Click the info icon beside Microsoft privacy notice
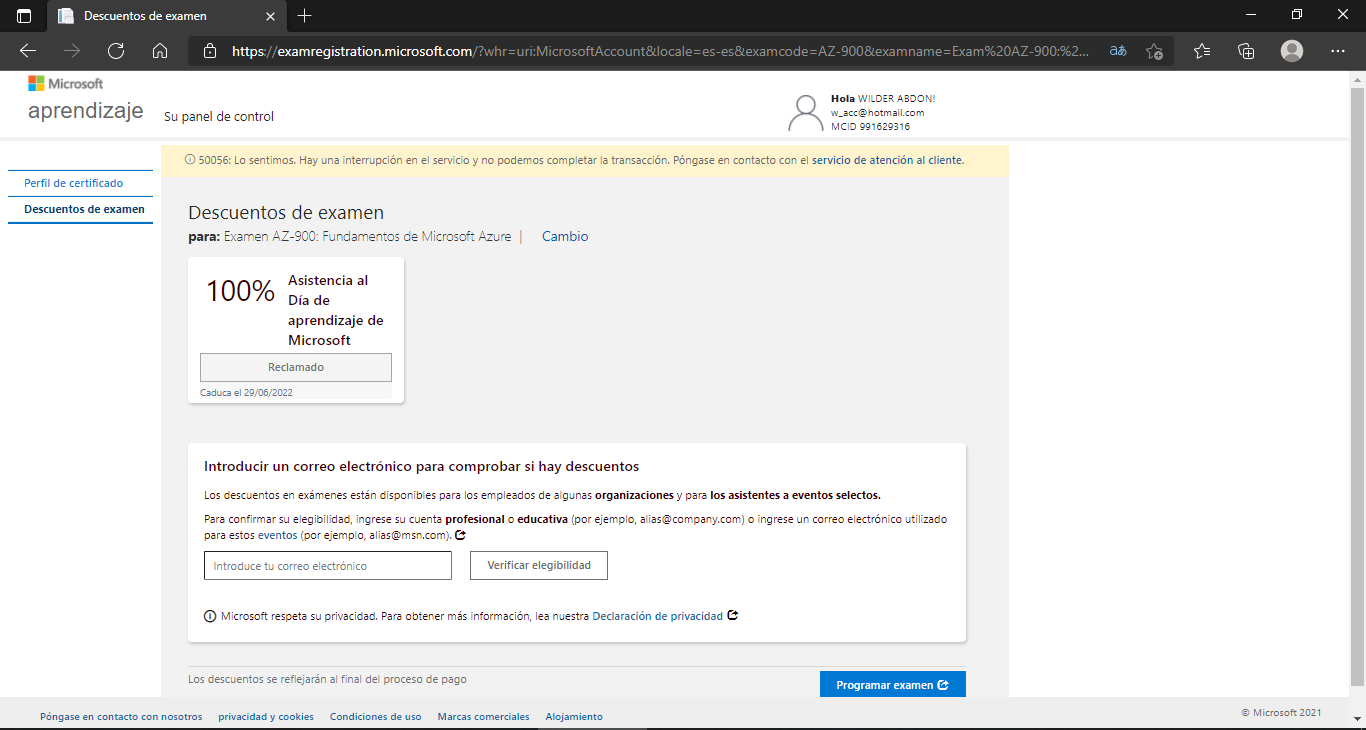The image size is (1366, 730). (210, 615)
